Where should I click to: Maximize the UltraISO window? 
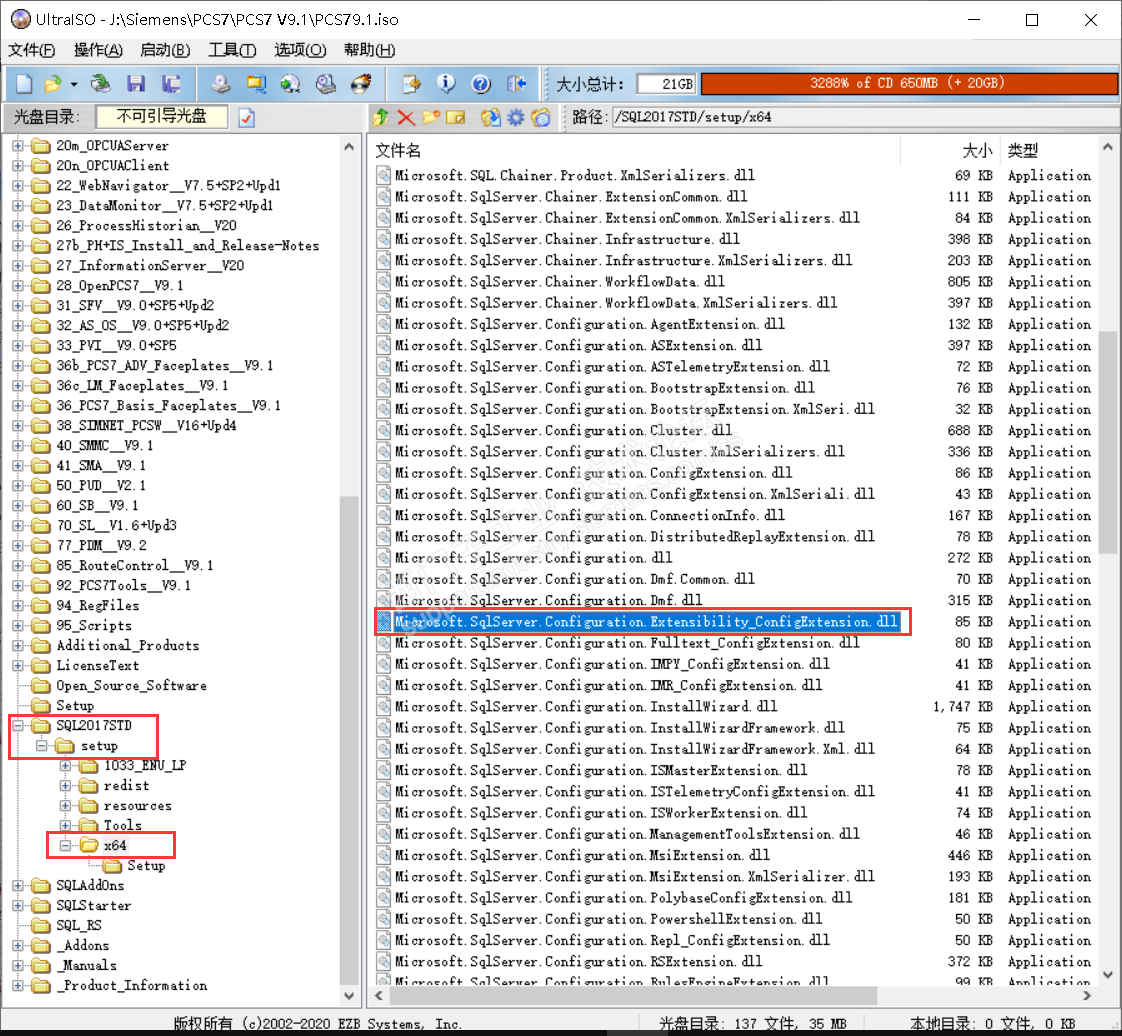[x=1032, y=20]
